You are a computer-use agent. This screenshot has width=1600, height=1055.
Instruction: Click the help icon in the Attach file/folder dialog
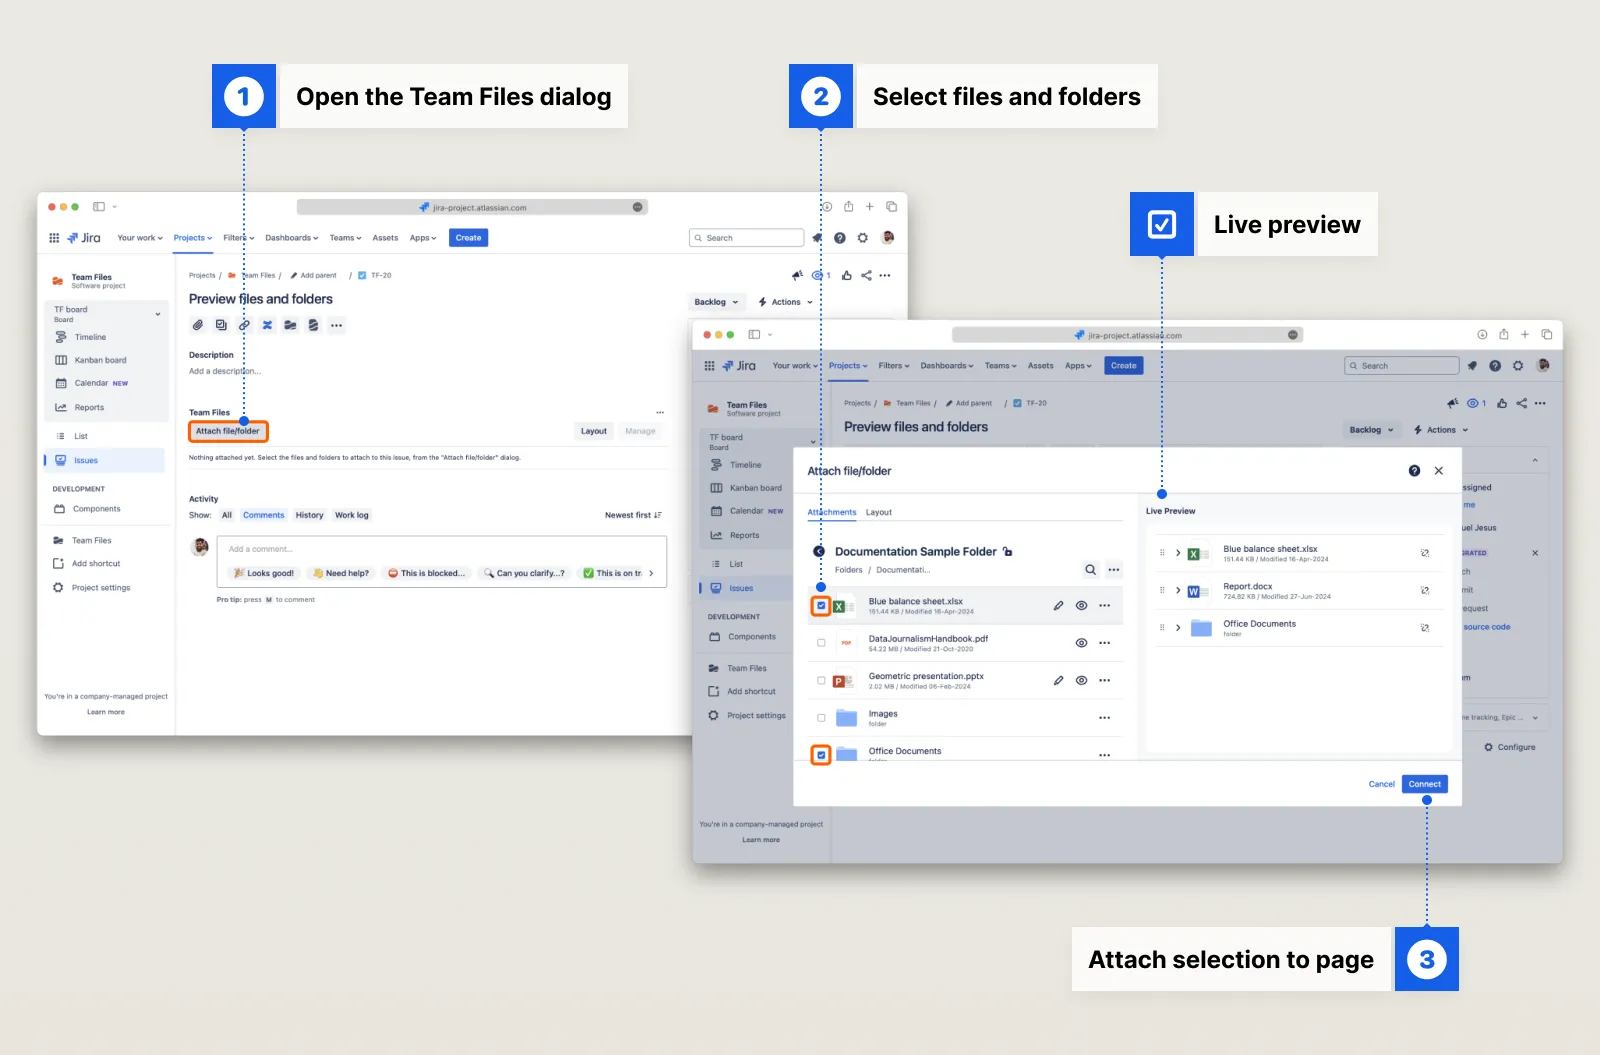click(1414, 471)
